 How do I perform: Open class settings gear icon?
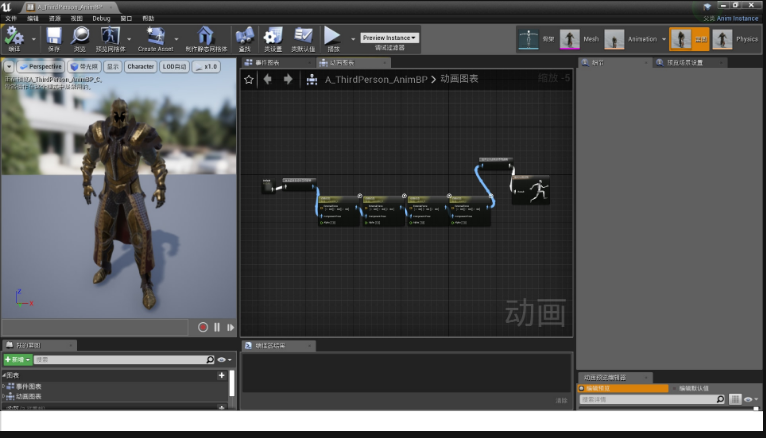[x=273, y=39]
